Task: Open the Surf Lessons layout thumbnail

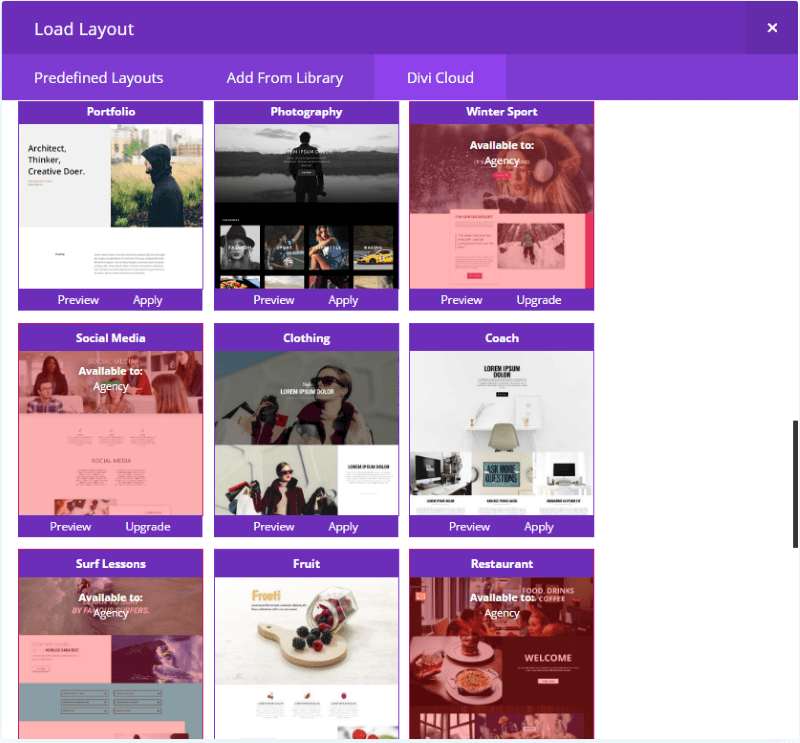Action: [110, 657]
